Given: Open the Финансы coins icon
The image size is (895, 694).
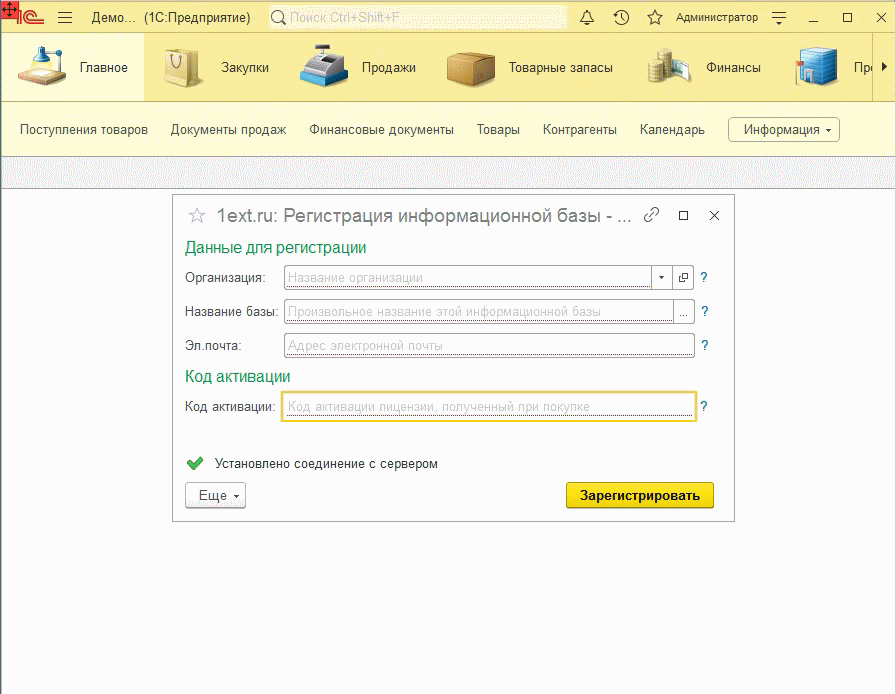Looking at the screenshot, I should point(665,66).
